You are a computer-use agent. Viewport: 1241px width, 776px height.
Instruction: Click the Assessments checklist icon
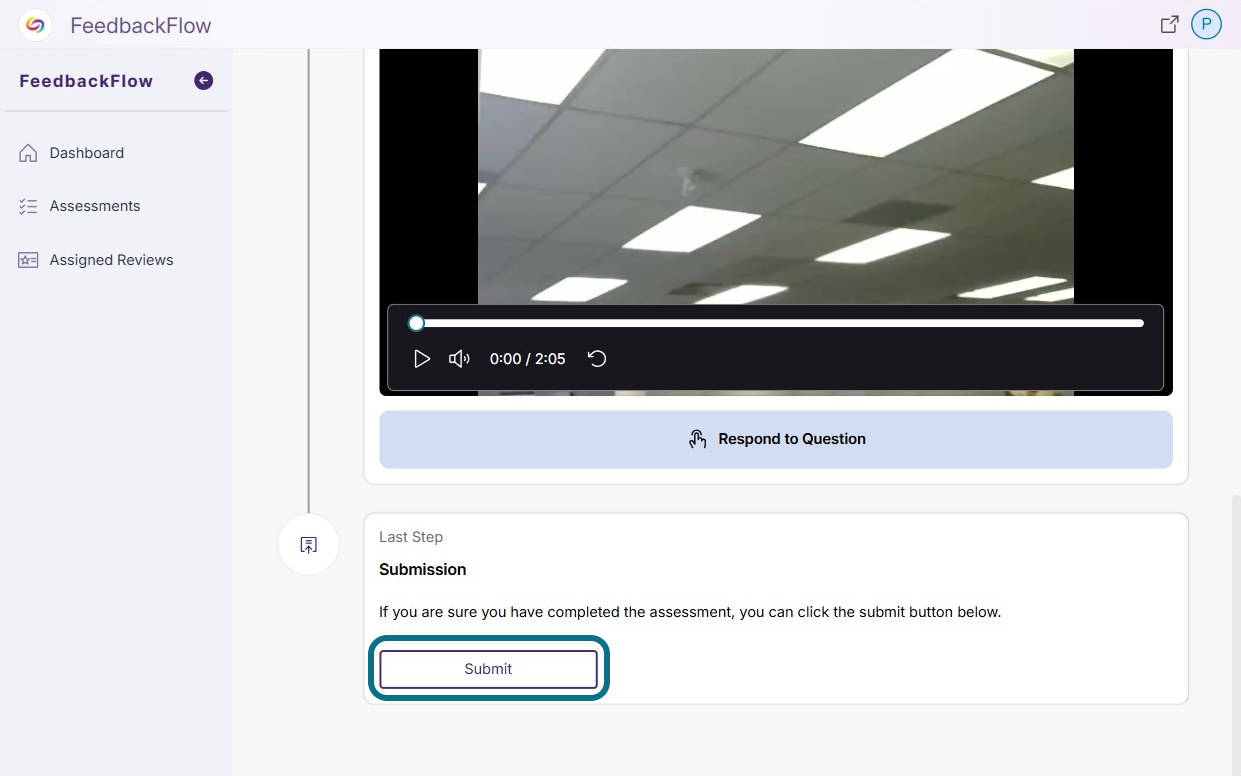pyautogui.click(x=28, y=206)
